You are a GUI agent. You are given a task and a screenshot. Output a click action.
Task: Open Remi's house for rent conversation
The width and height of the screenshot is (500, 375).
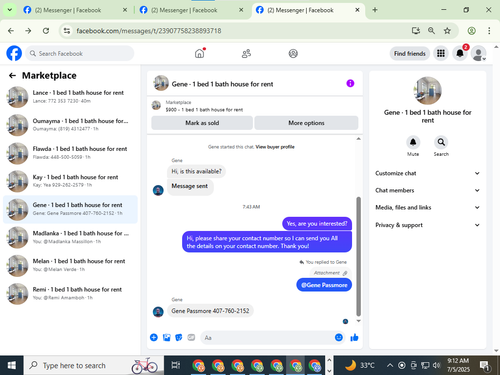click(x=70, y=294)
